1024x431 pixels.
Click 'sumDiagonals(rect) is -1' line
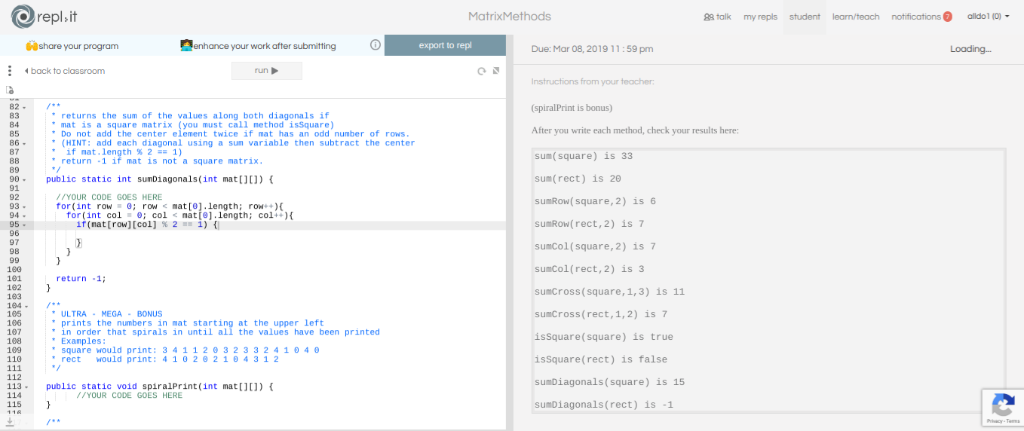[603, 405]
